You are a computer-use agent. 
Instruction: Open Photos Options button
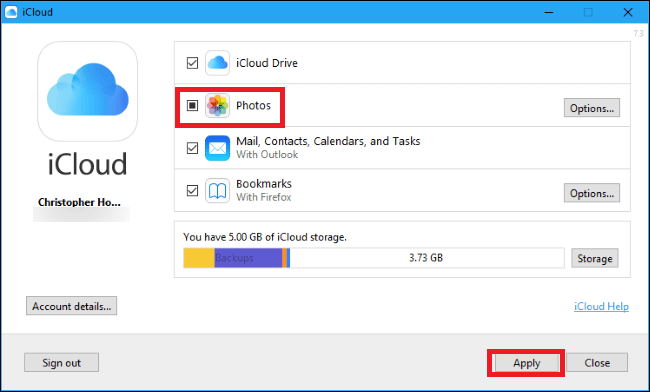point(592,108)
